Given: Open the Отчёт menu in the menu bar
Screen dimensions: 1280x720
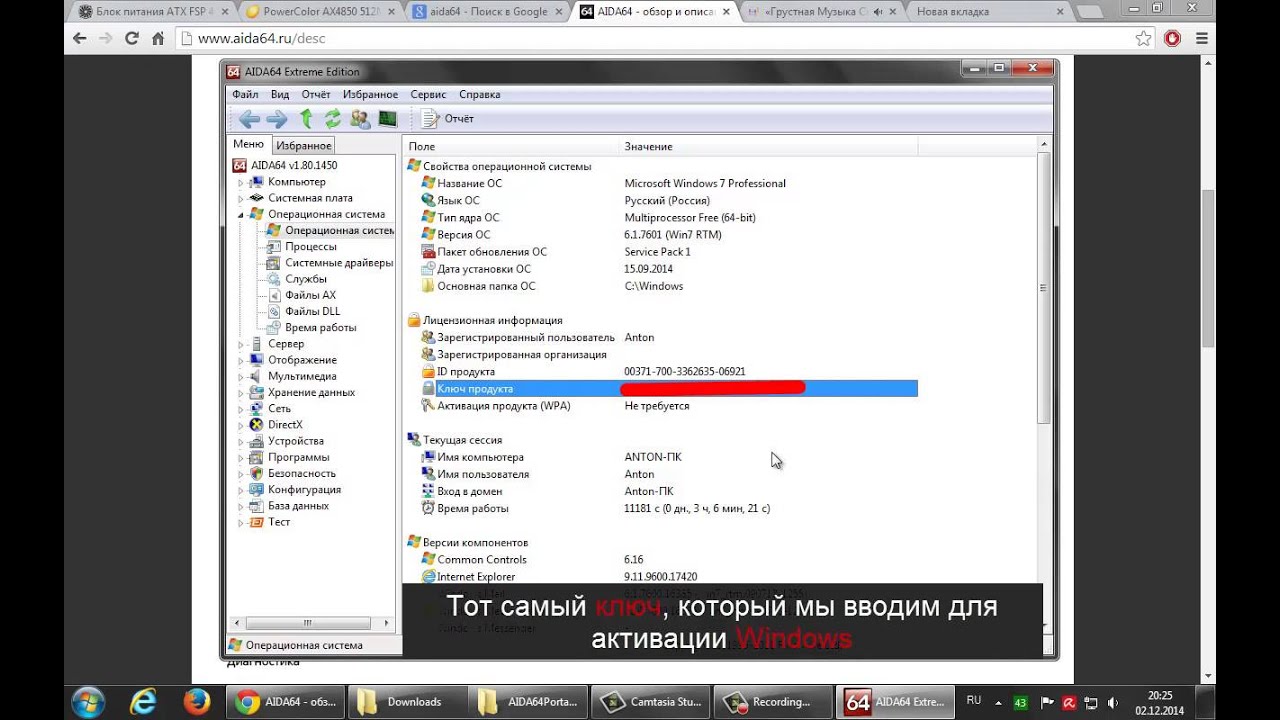Looking at the screenshot, I should coord(316,94).
